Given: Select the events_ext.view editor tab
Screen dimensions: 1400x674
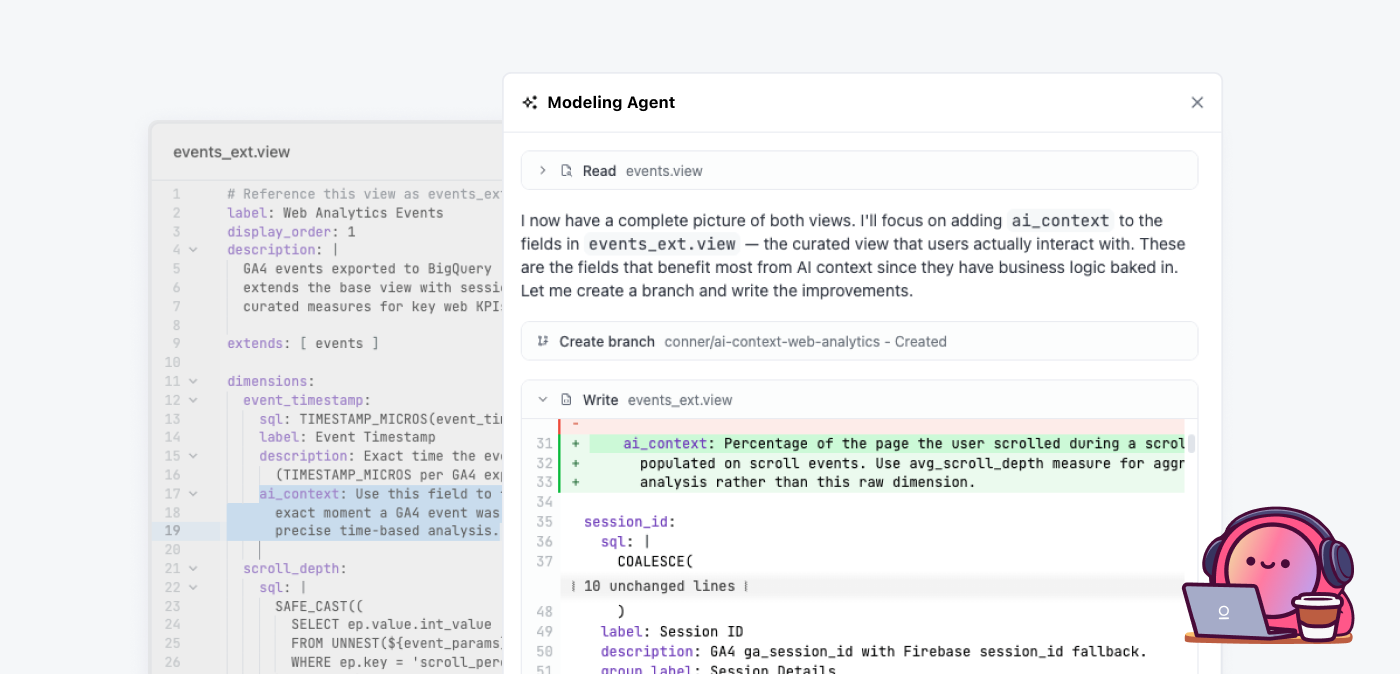Looking at the screenshot, I should 232,152.
